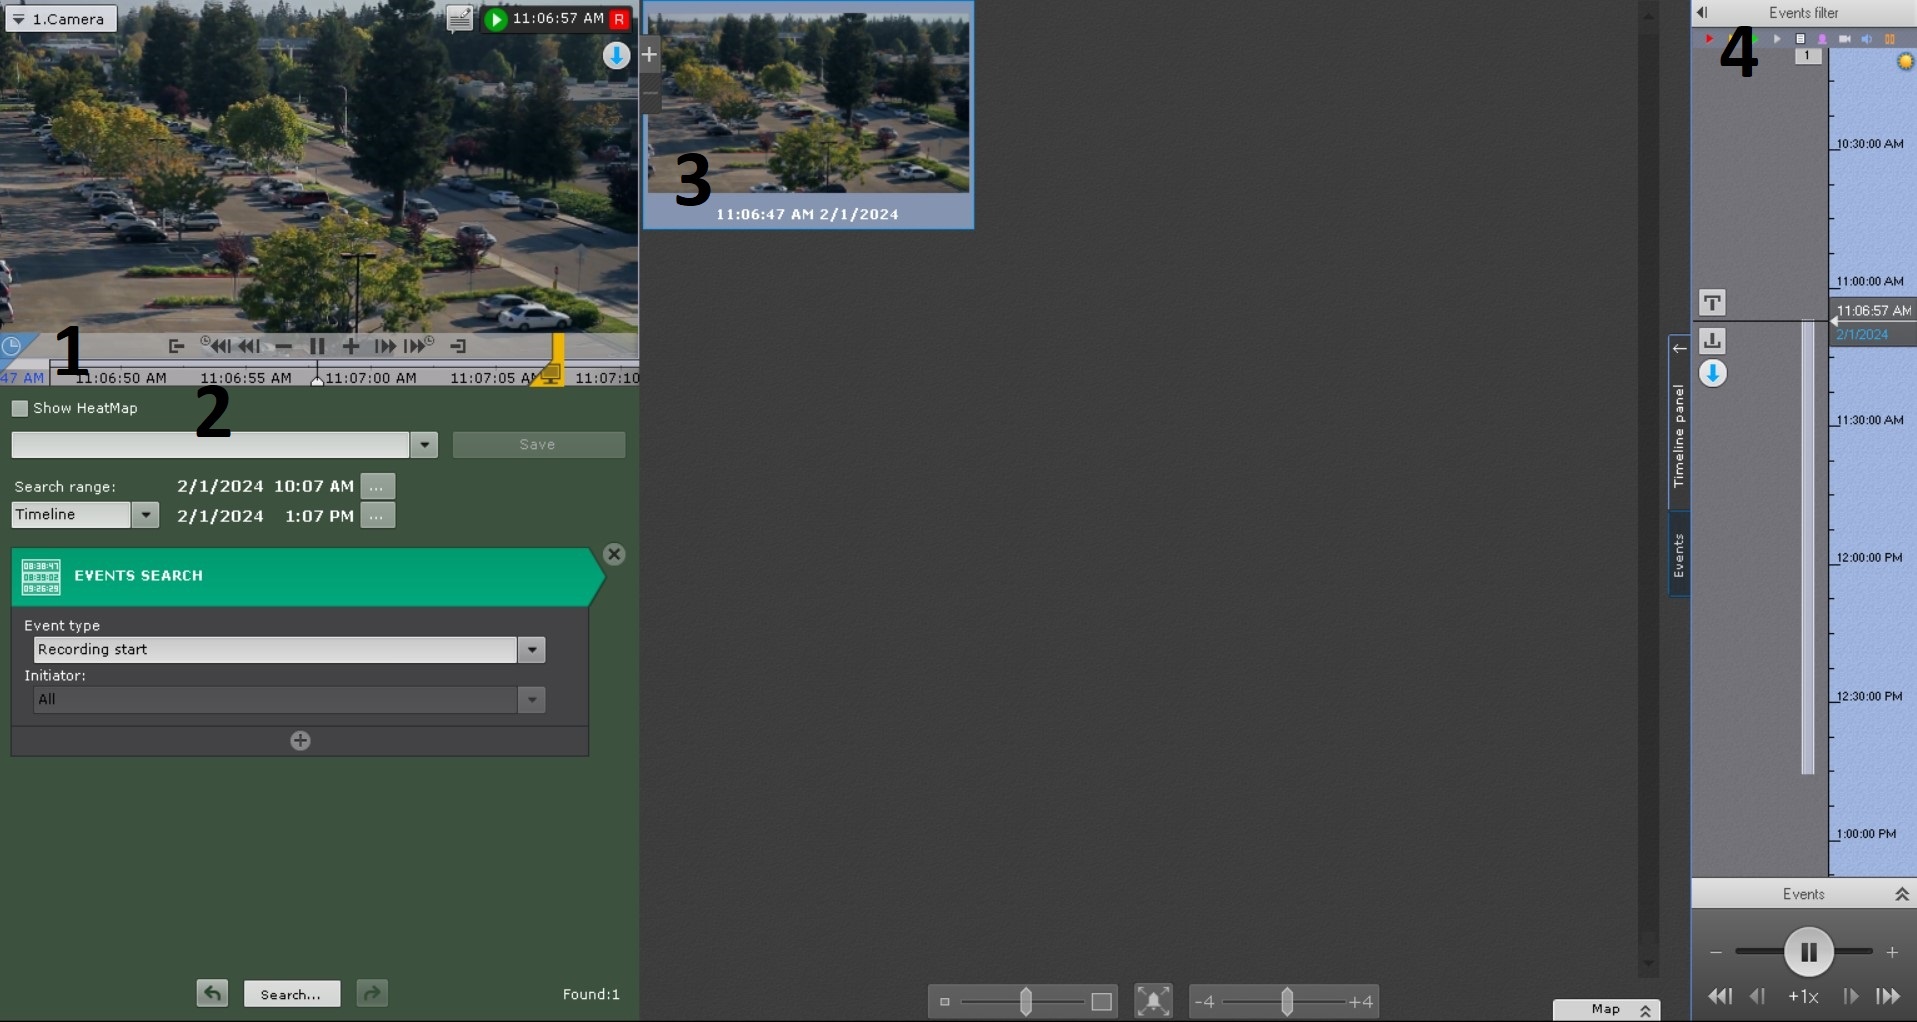Toggle the red R recording indicator

coord(619,19)
